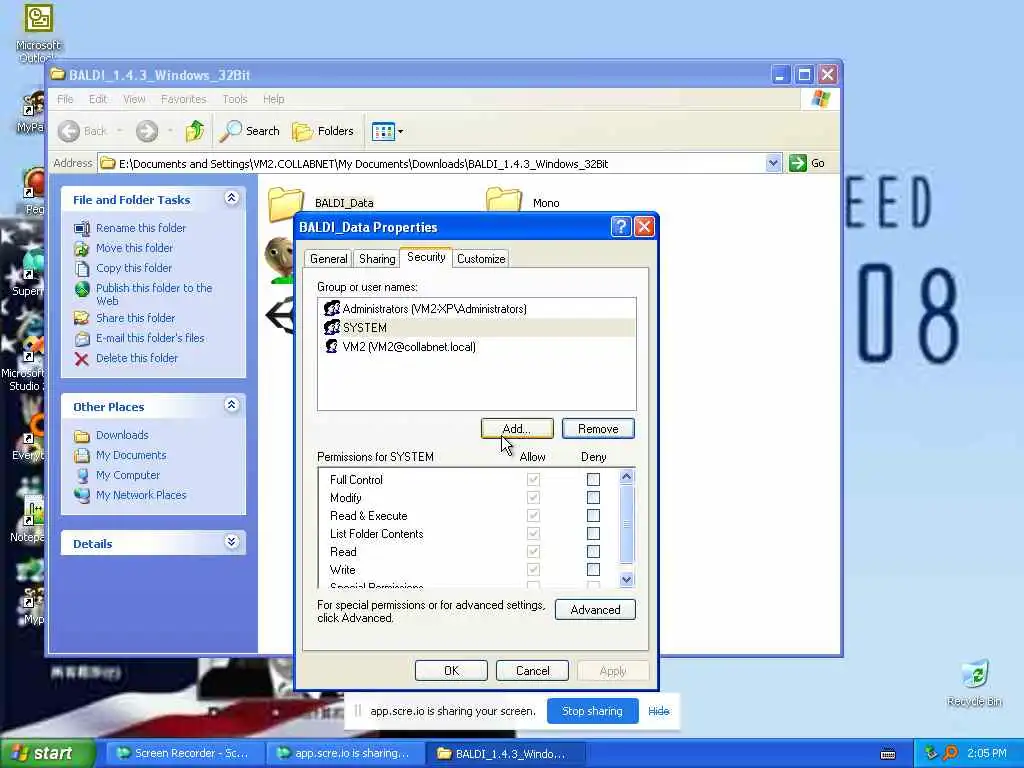1024x768 pixels.
Task: Click the Add... button
Action: [x=517, y=429]
